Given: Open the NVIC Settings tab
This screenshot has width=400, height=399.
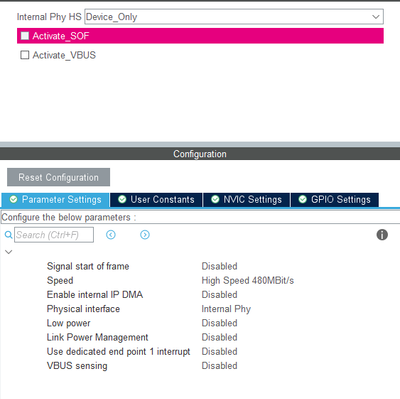Looking at the screenshot, I should (246, 200).
